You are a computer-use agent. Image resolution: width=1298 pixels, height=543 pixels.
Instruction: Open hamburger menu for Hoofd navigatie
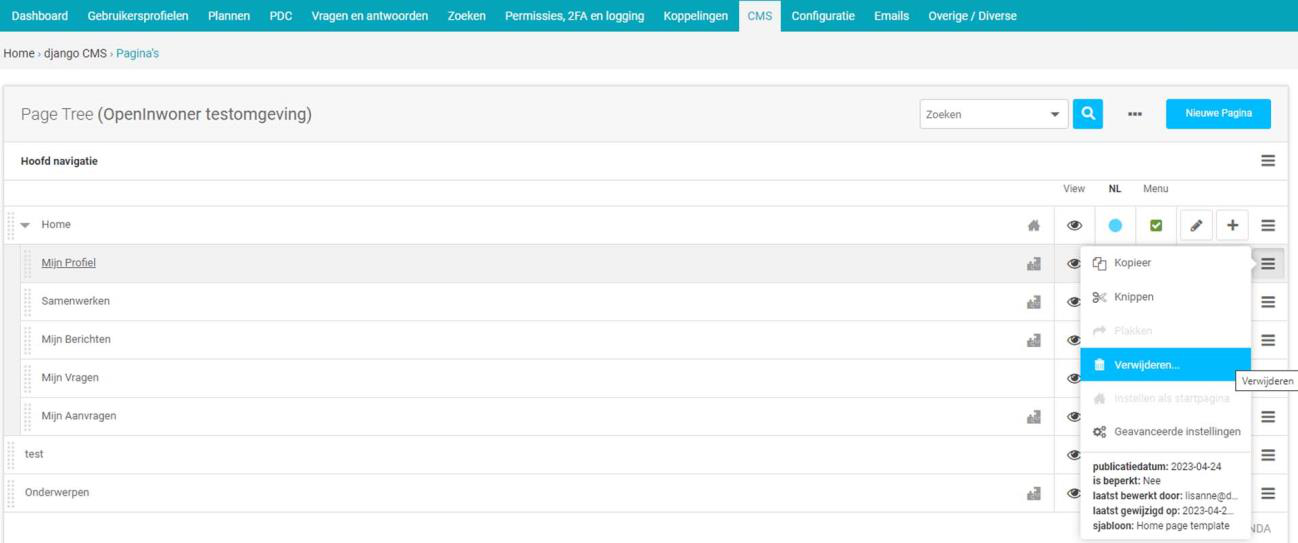pos(1268,161)
